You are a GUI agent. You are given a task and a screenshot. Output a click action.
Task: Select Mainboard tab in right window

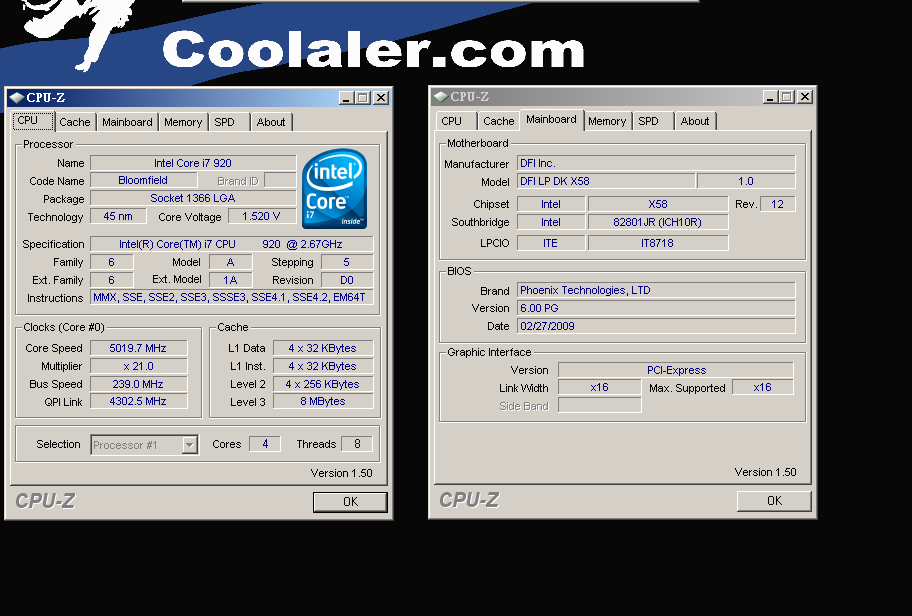coord(551,120)
